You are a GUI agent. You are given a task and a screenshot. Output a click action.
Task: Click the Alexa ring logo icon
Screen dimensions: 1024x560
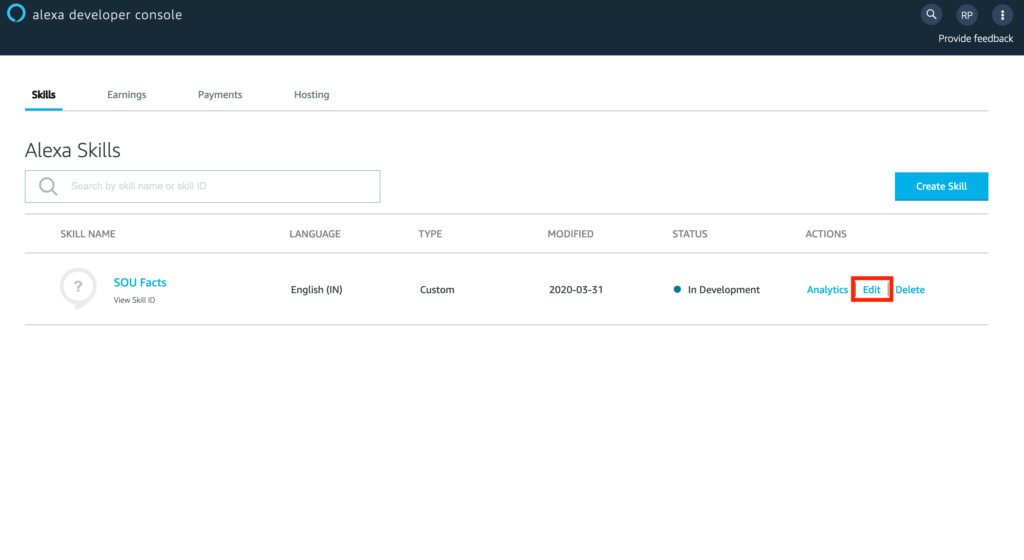pos(16,14)
